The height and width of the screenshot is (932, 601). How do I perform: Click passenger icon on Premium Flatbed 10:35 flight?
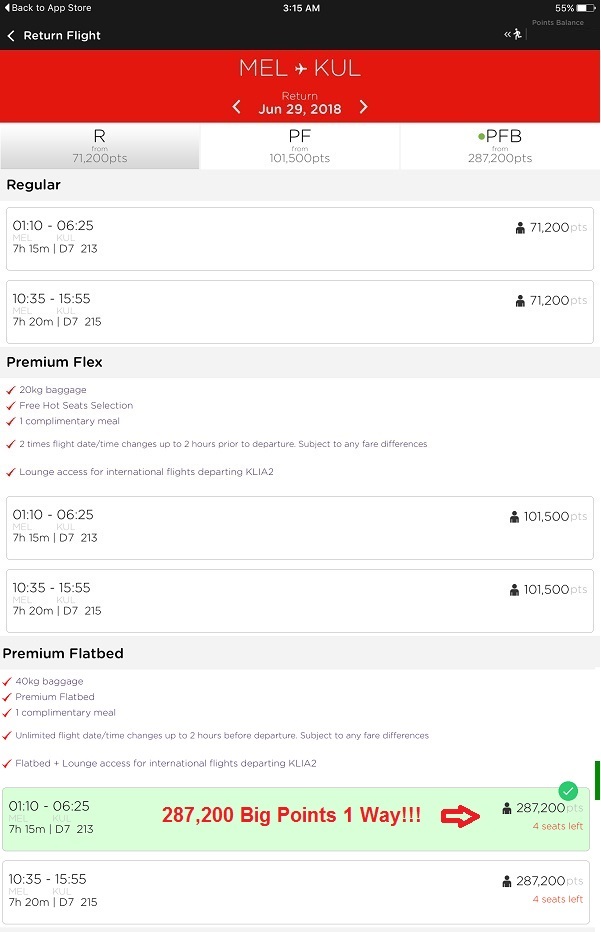coord(508,881)
